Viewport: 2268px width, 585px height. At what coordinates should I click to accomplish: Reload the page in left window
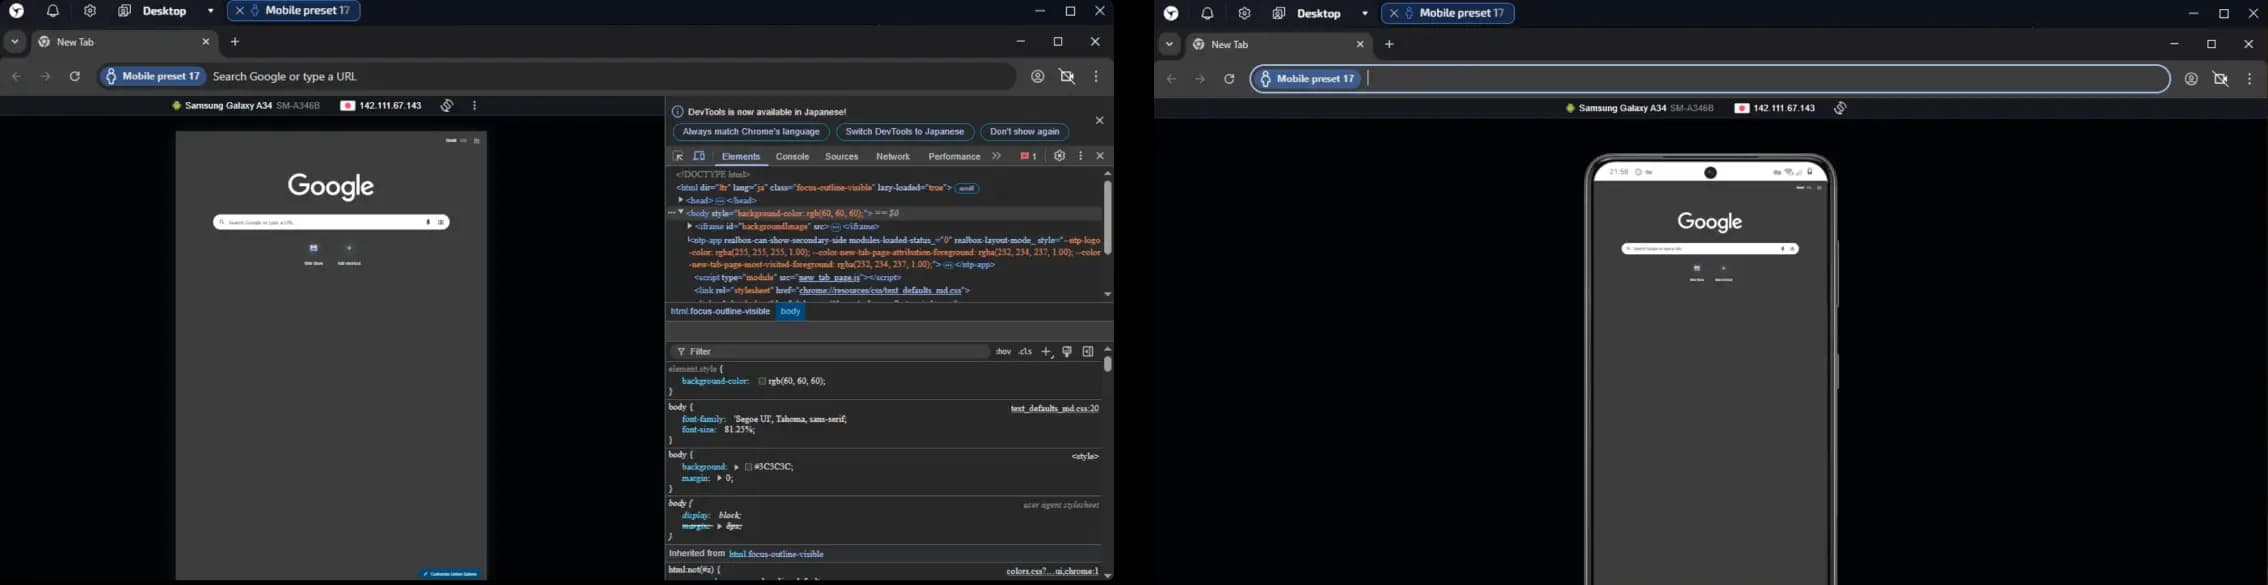75,77
